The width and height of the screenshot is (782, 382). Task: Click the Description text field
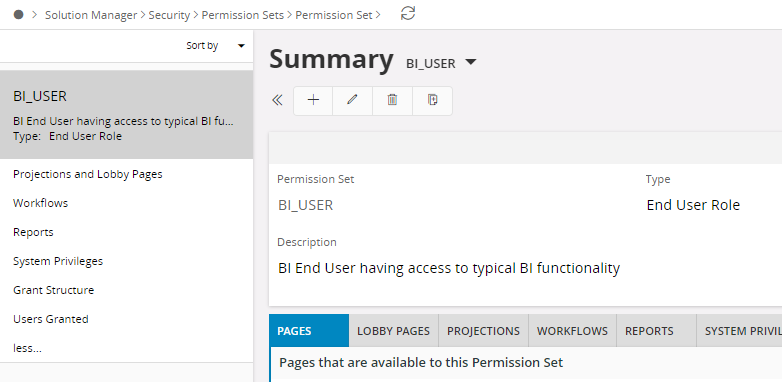449,268
